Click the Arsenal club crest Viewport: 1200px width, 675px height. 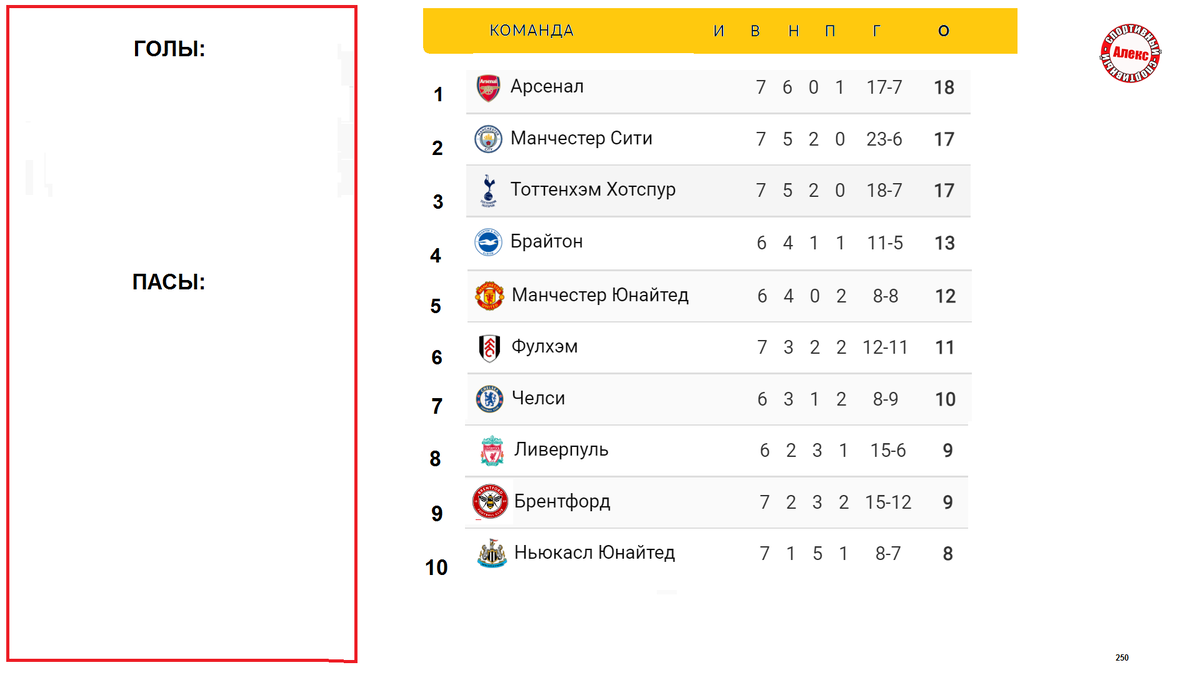pyautogui.click(x=488, y=87)
